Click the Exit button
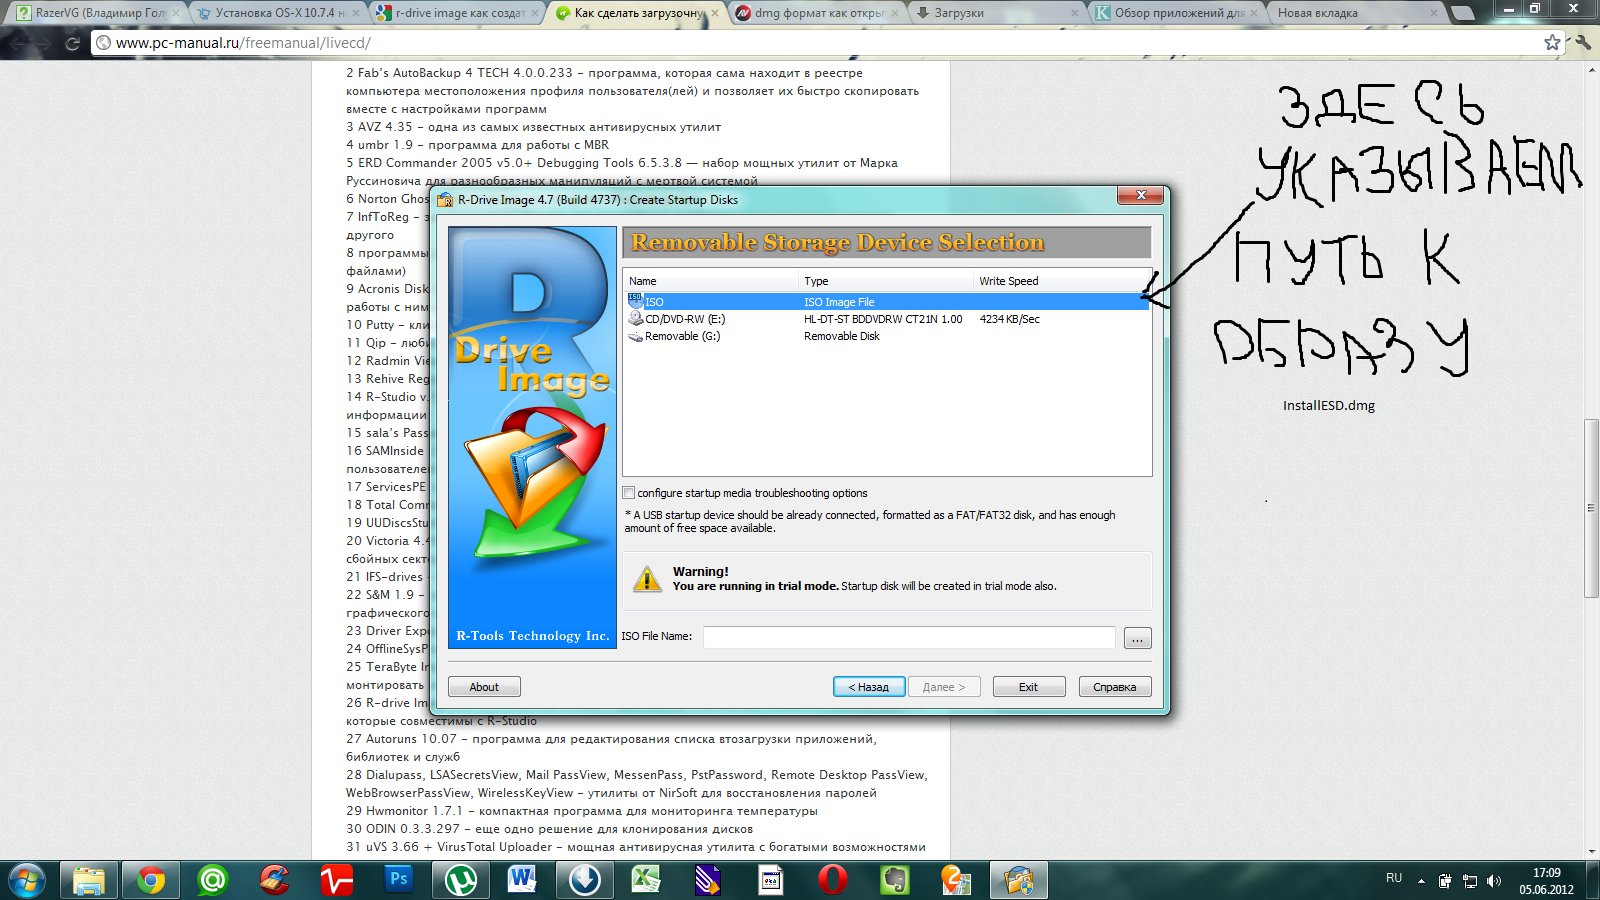The height and width of the screenshot is (900, 1600). tap(1028, 687)
